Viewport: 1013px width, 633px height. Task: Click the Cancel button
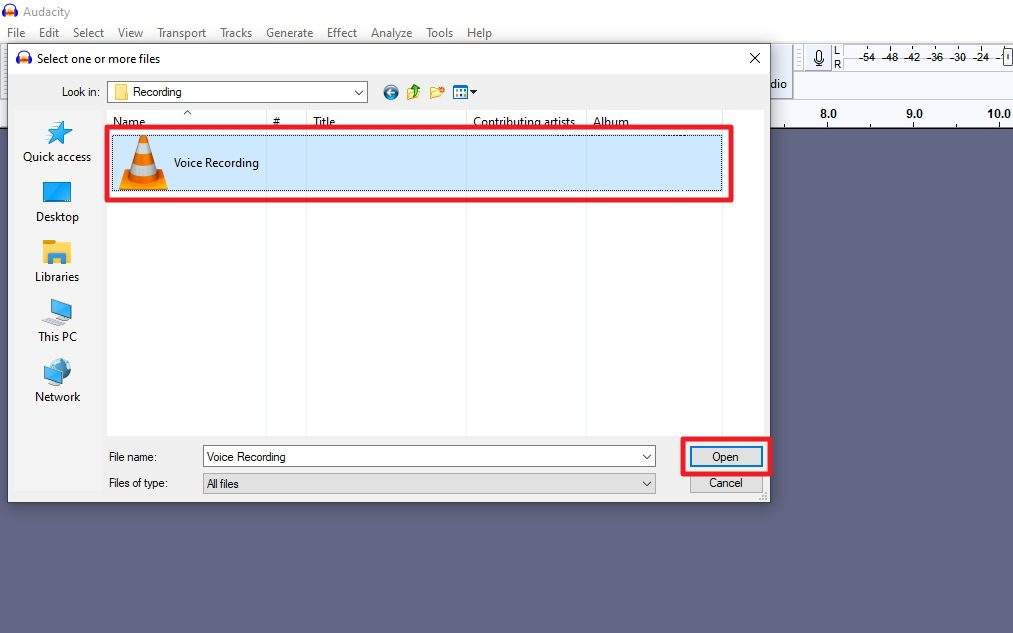click(x=726, y=483)
